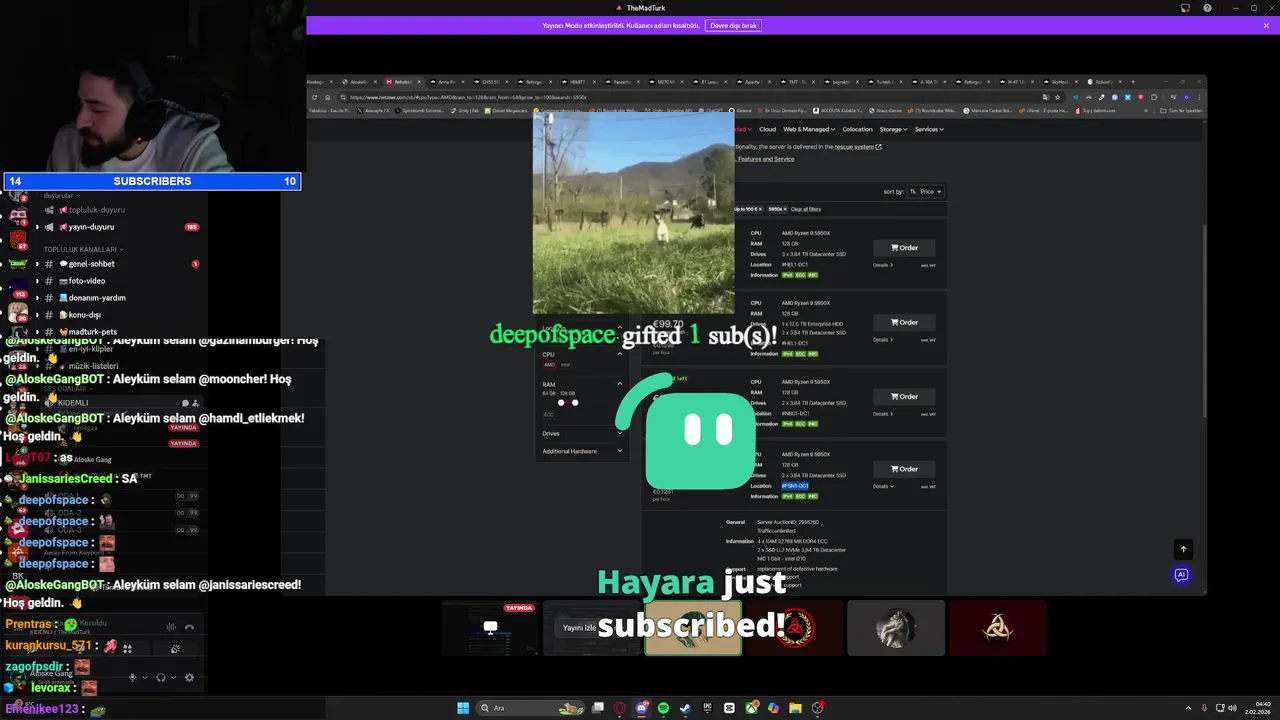Open Spotify from the taskbar
The image size is (1280, 720).
[x=663, y=708]
